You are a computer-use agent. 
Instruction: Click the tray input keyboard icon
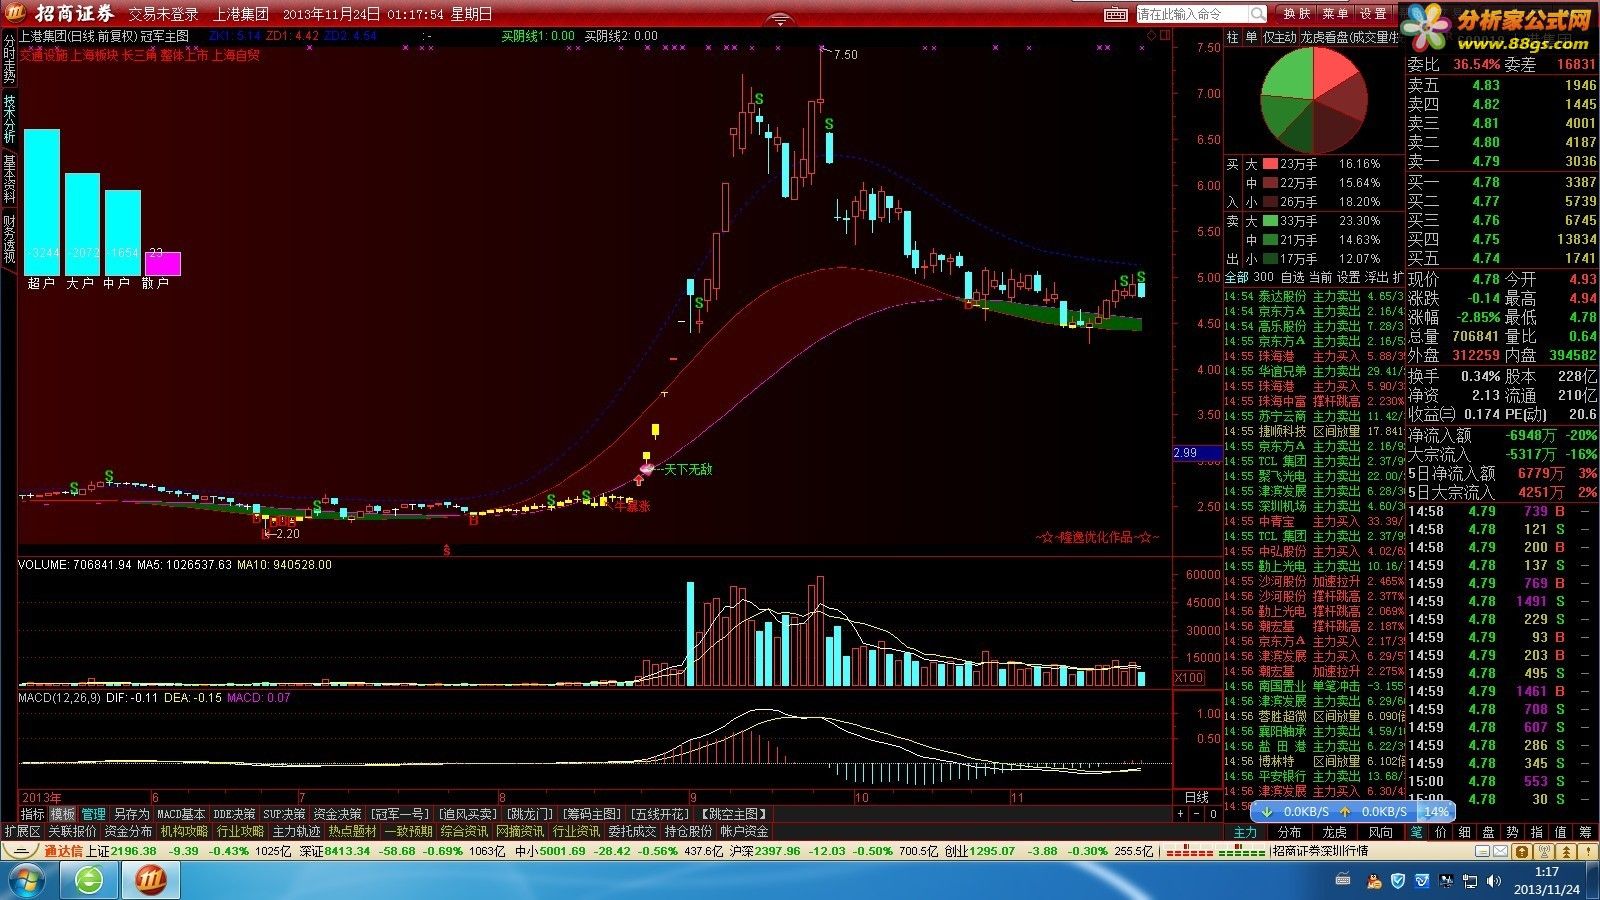tap(1343, 881)
